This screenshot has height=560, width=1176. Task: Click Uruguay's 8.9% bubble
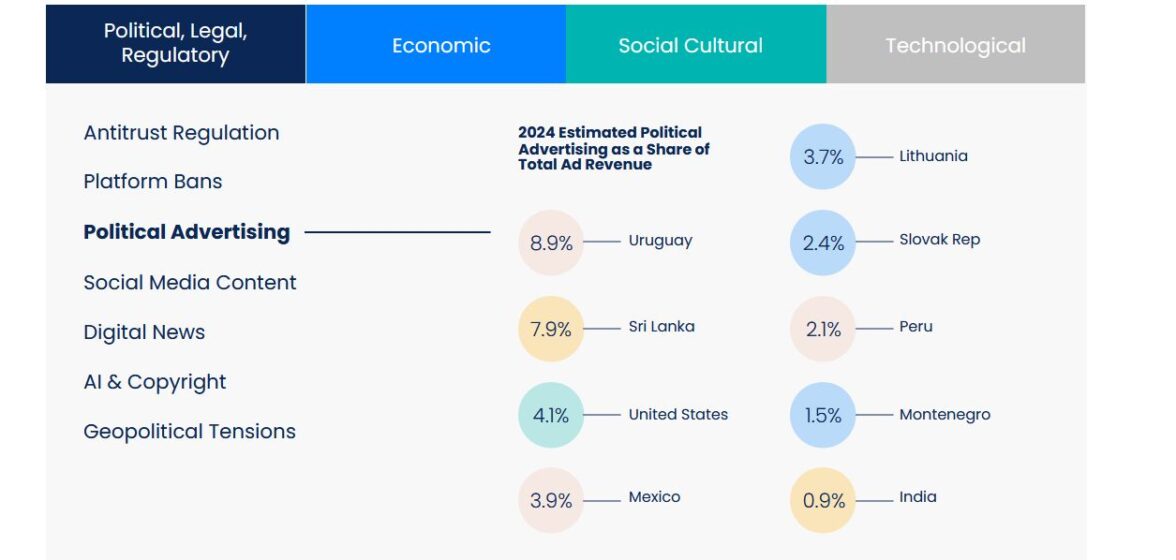pos(551,242)
